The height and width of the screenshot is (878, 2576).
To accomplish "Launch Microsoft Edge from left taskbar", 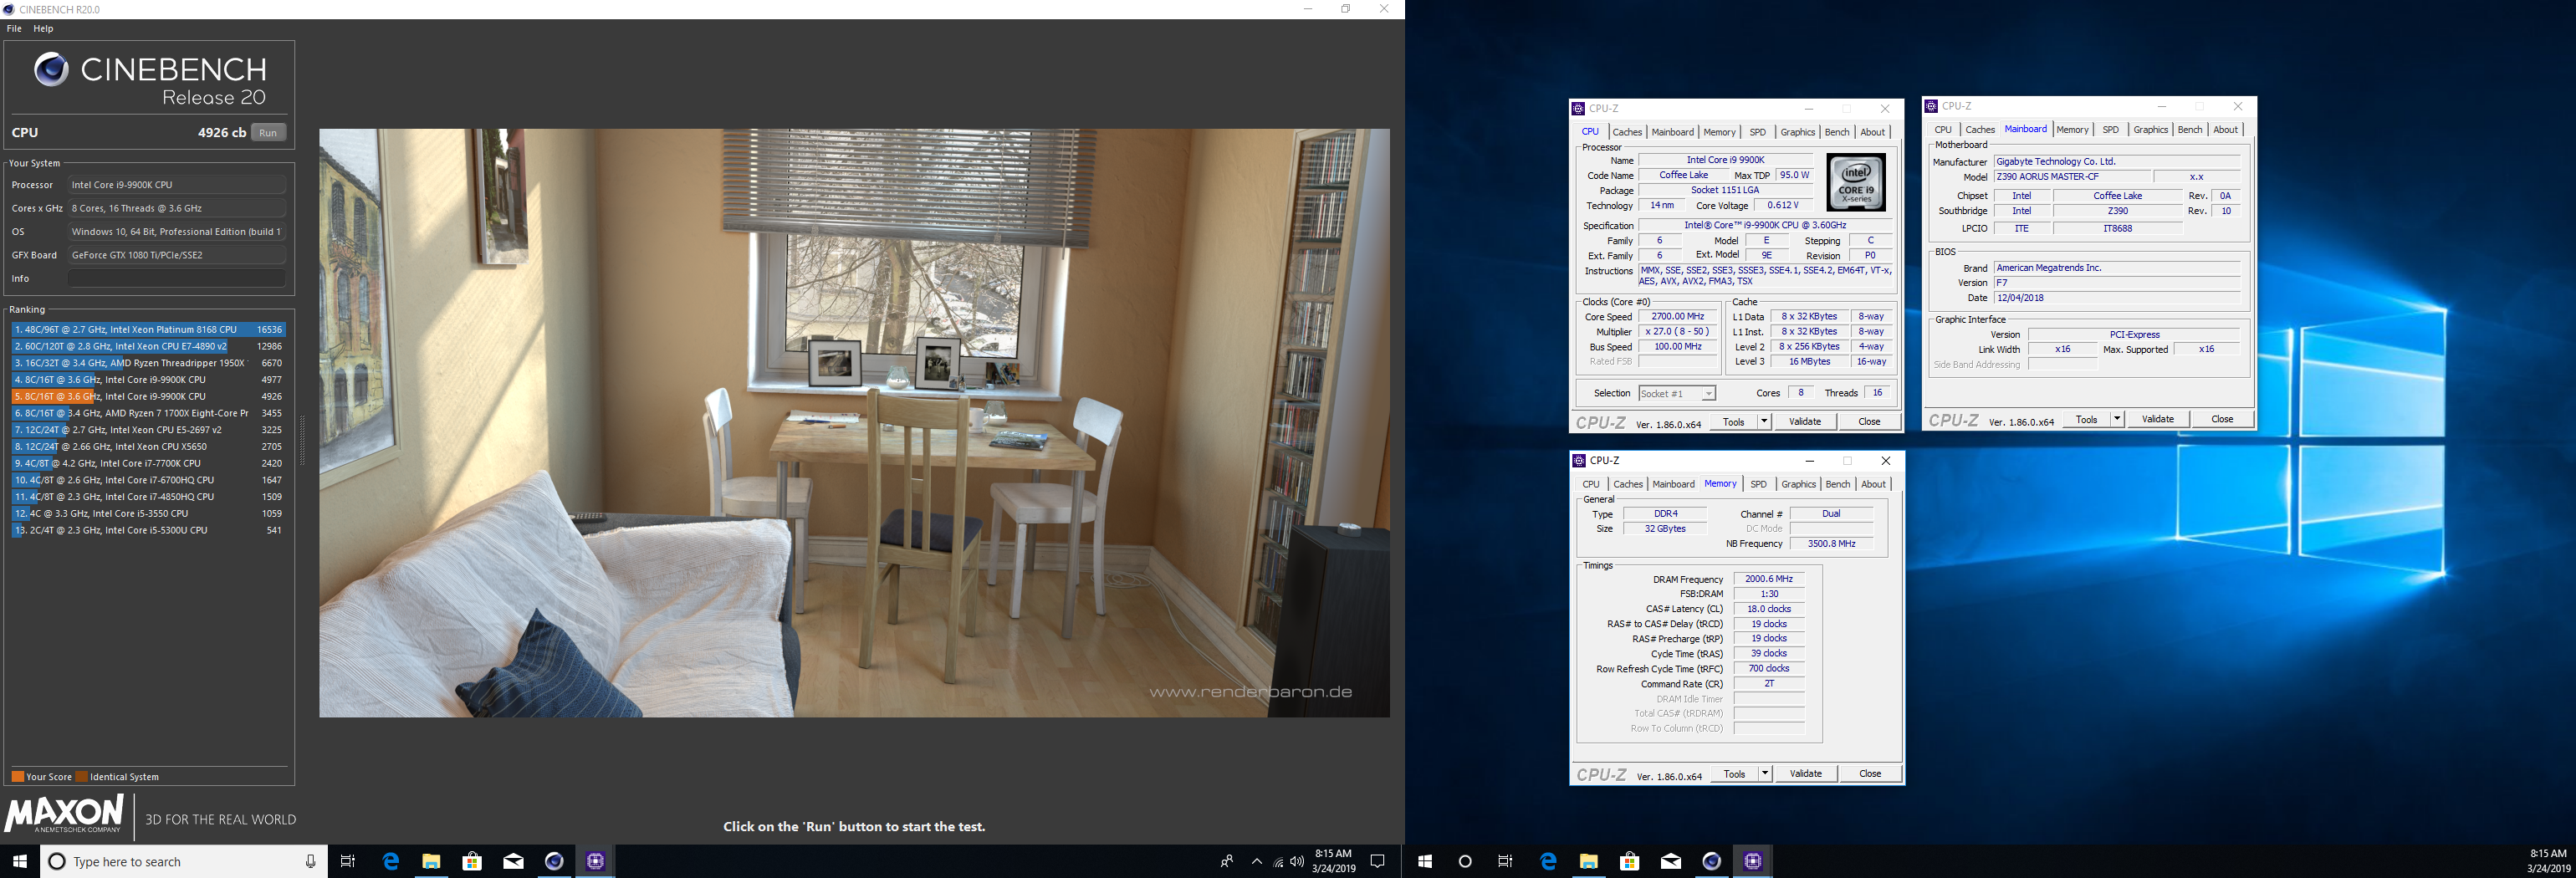I will 390,861.
